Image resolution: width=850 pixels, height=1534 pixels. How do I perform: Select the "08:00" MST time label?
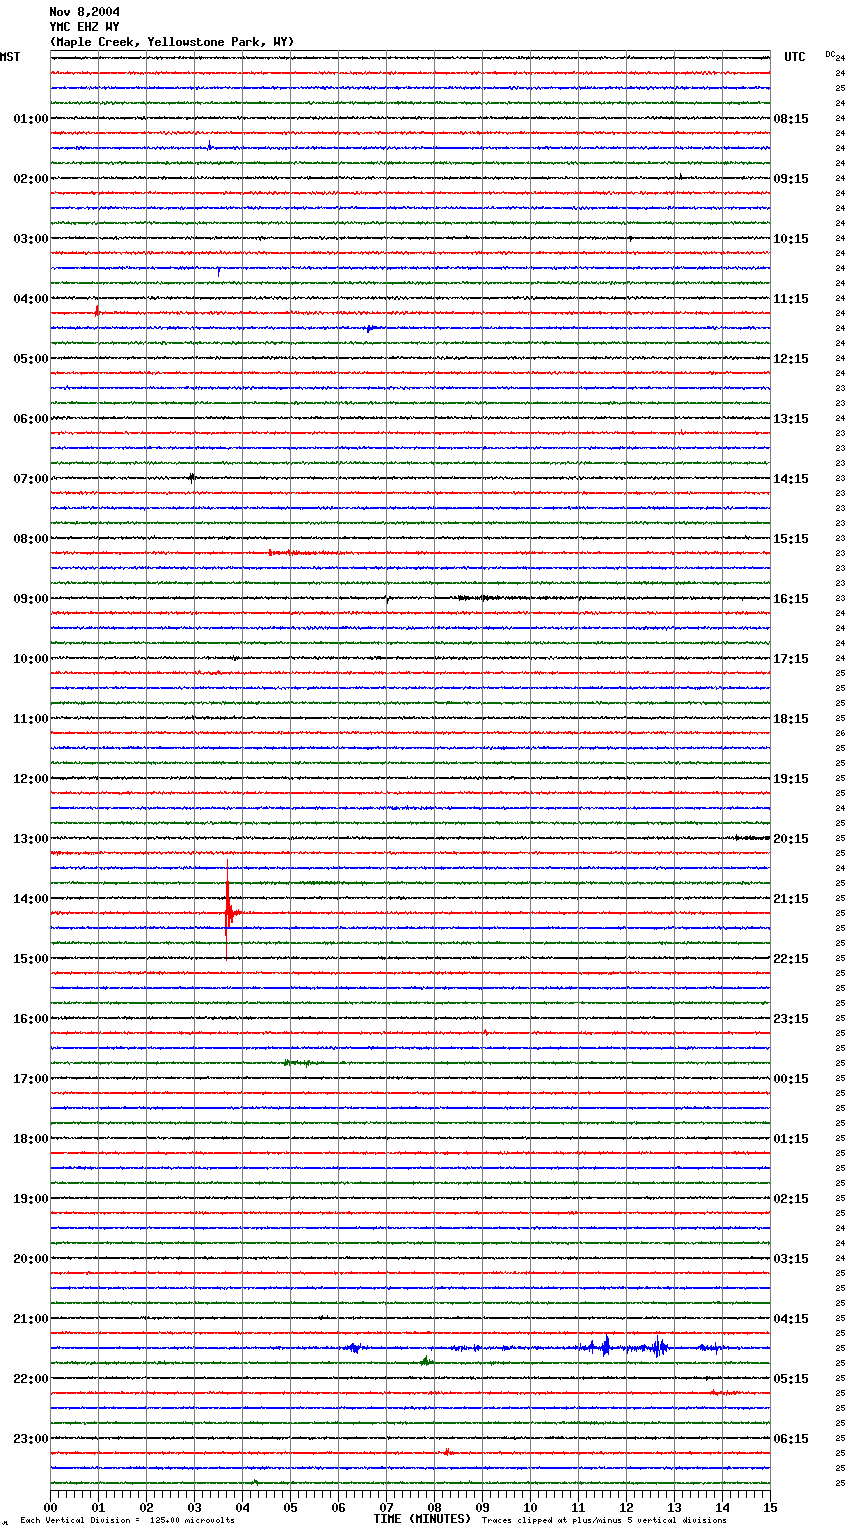pos(31,539)
